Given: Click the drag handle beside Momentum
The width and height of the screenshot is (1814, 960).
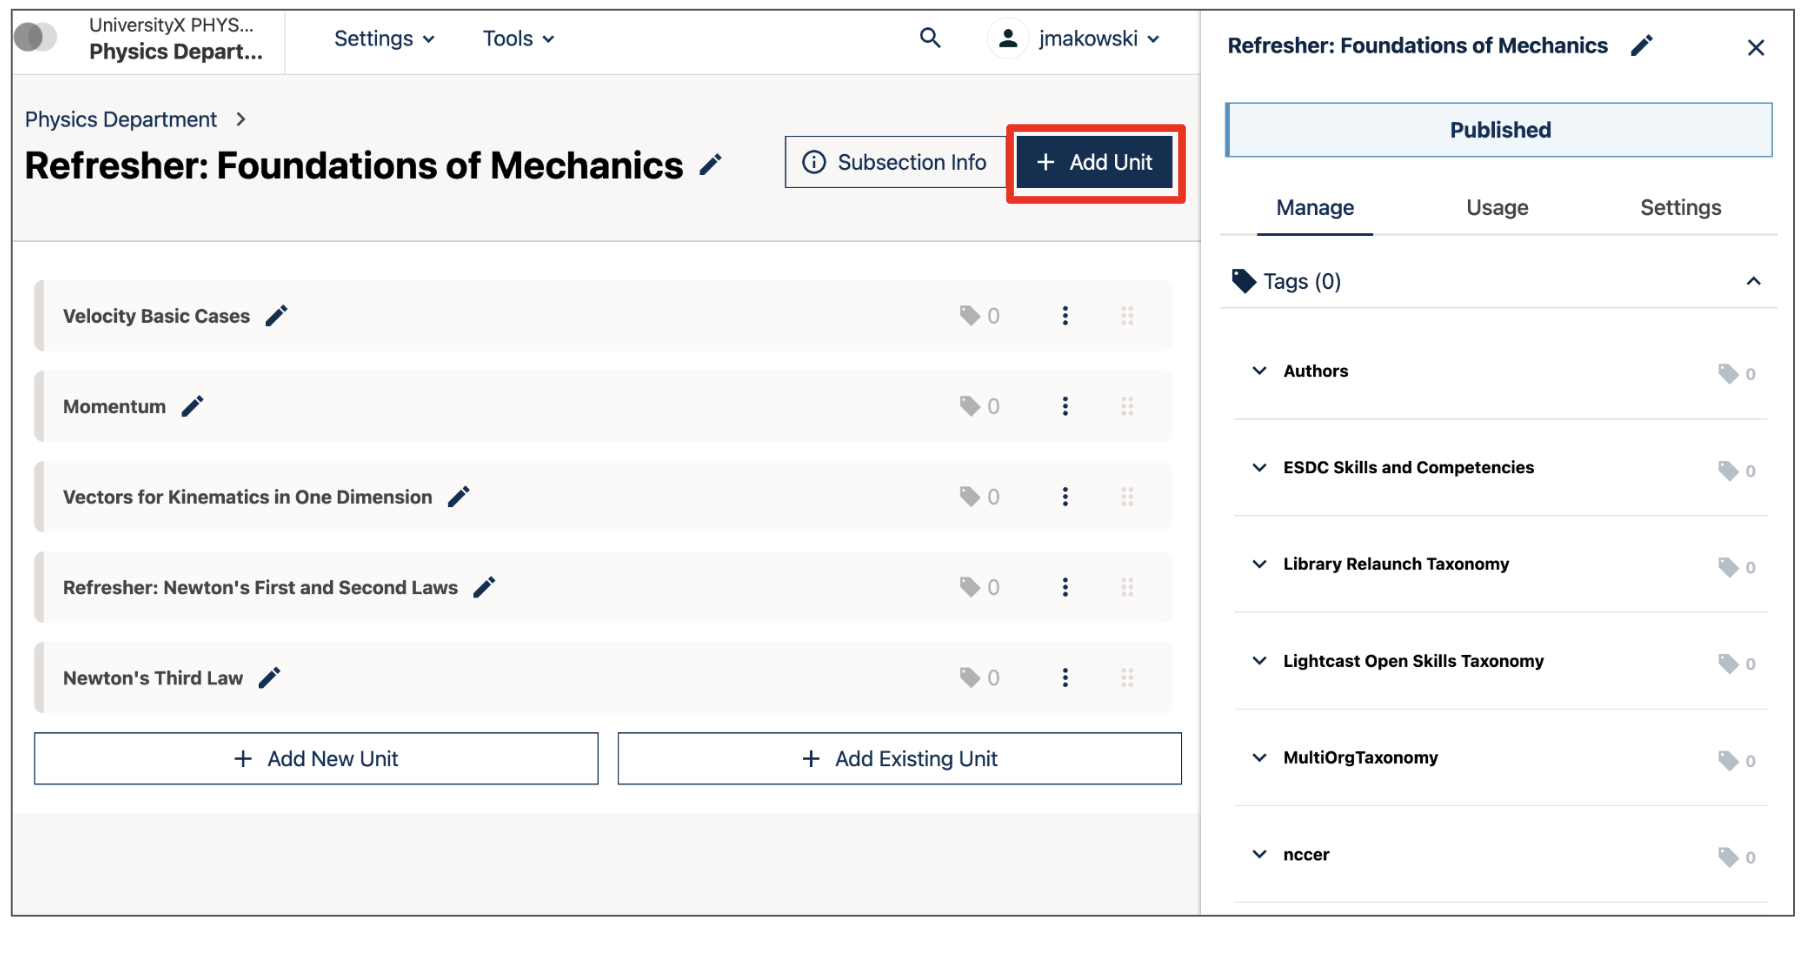Looking at the screenshot, I should click(1128, 406).
